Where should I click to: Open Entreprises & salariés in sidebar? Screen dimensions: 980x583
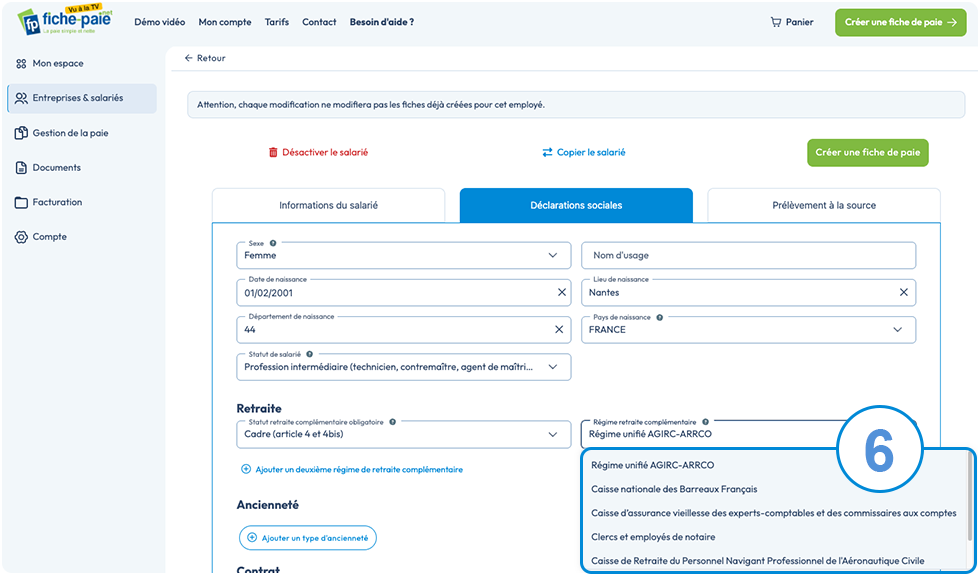[x=82, y=98]
